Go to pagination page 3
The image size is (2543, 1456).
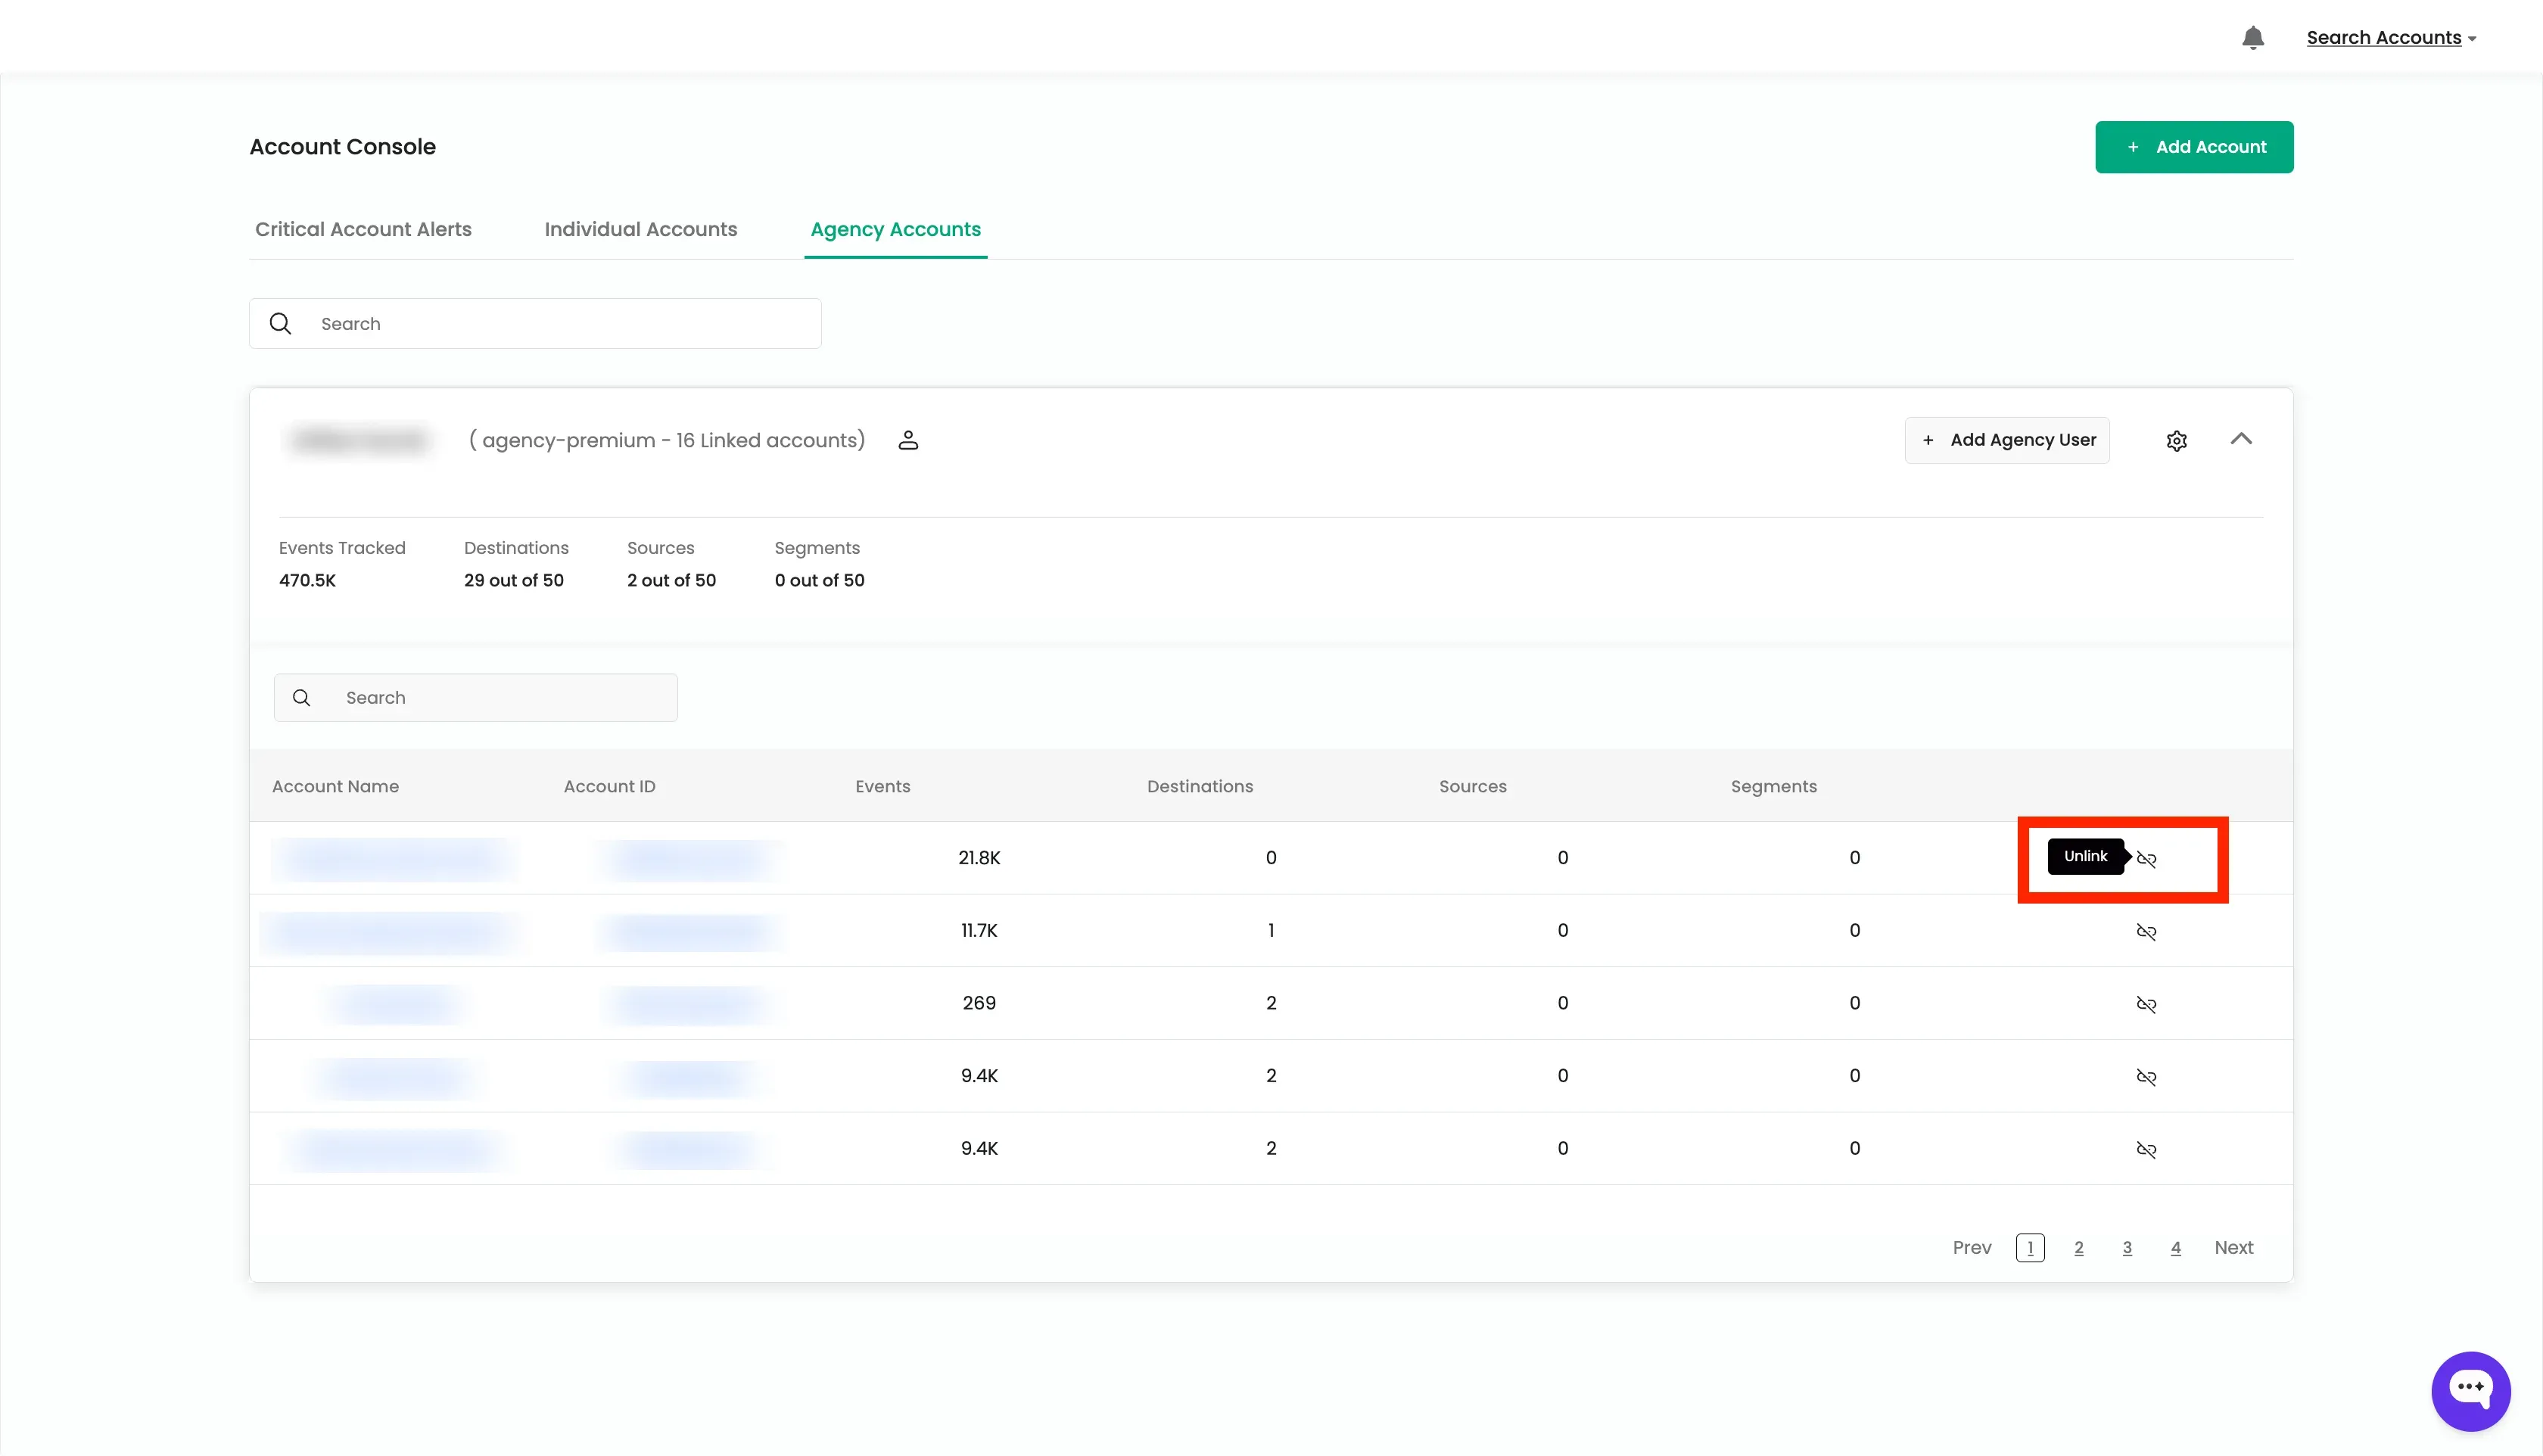pyautogui.click(x=2126, y=1248)
